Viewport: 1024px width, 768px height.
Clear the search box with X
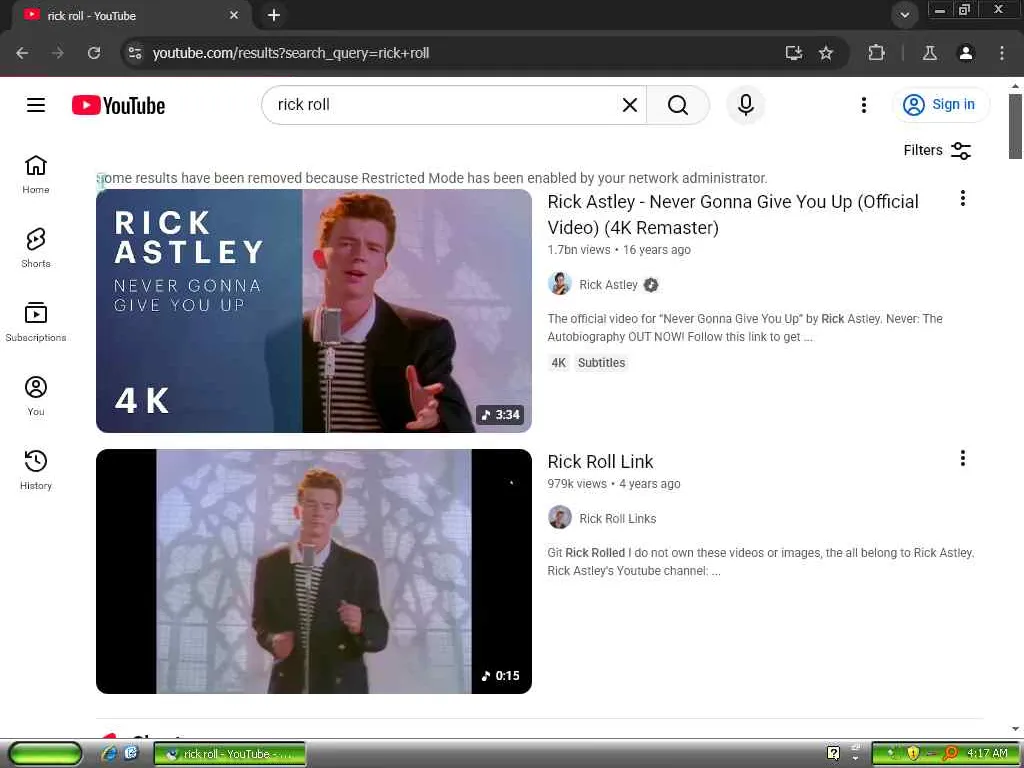pos(630,104)
